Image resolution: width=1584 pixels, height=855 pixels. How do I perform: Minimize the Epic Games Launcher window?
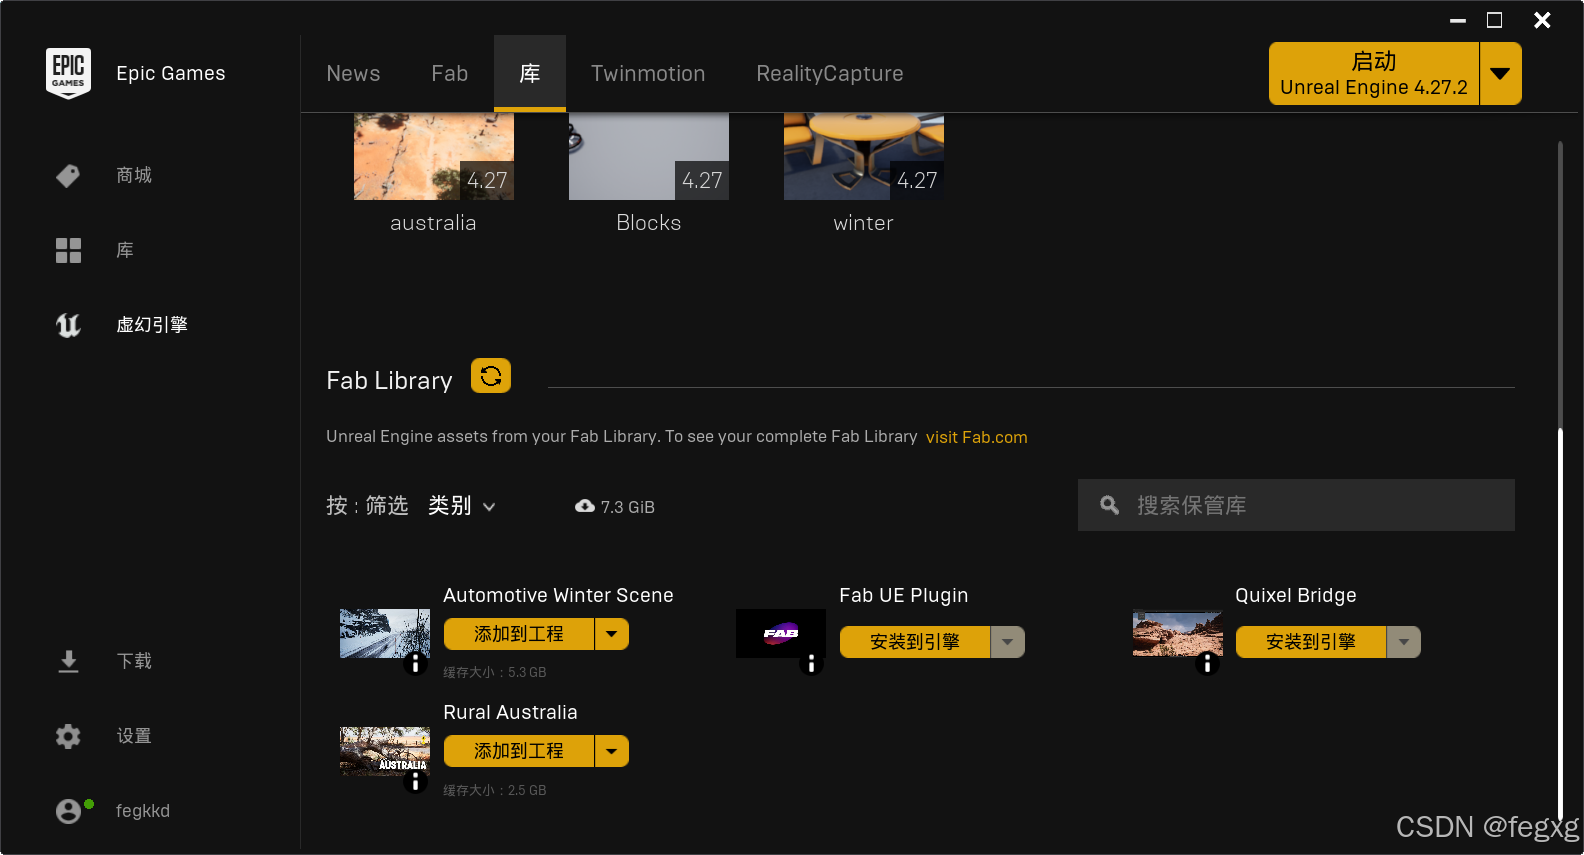point(1458,20)
